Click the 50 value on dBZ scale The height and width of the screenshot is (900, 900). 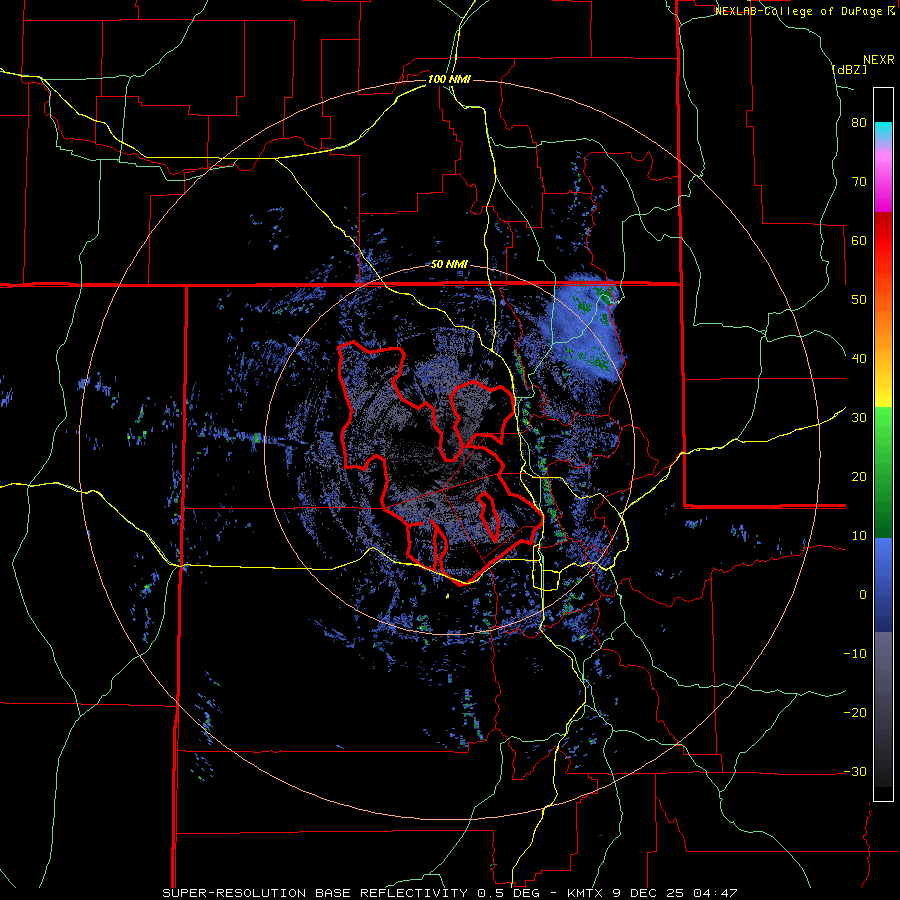pyautogui.click(x=859, y=300)
